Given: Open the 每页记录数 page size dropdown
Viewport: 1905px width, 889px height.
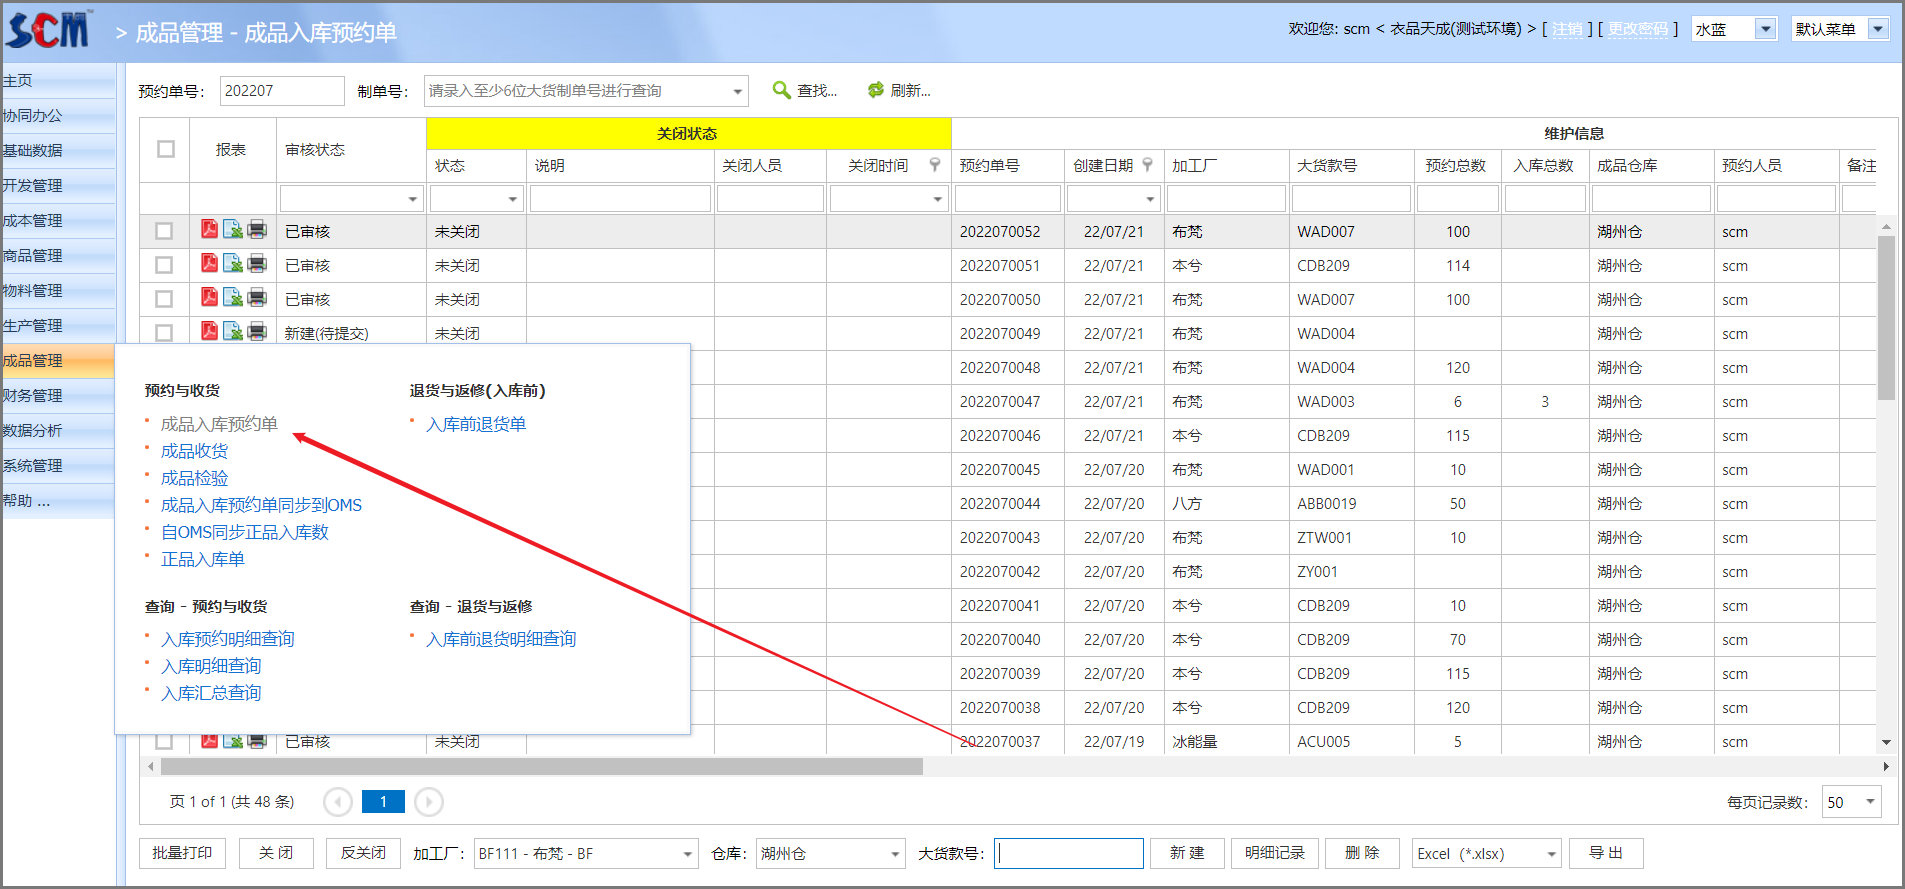Looking at the screenshot, I should [x=1870, y=802].
